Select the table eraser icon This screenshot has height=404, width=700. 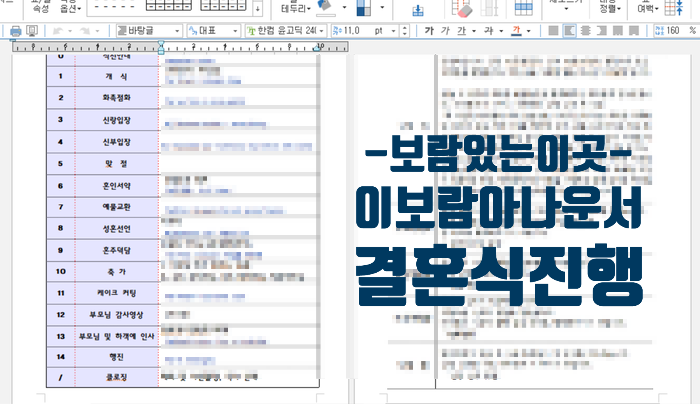pos(462,8)
